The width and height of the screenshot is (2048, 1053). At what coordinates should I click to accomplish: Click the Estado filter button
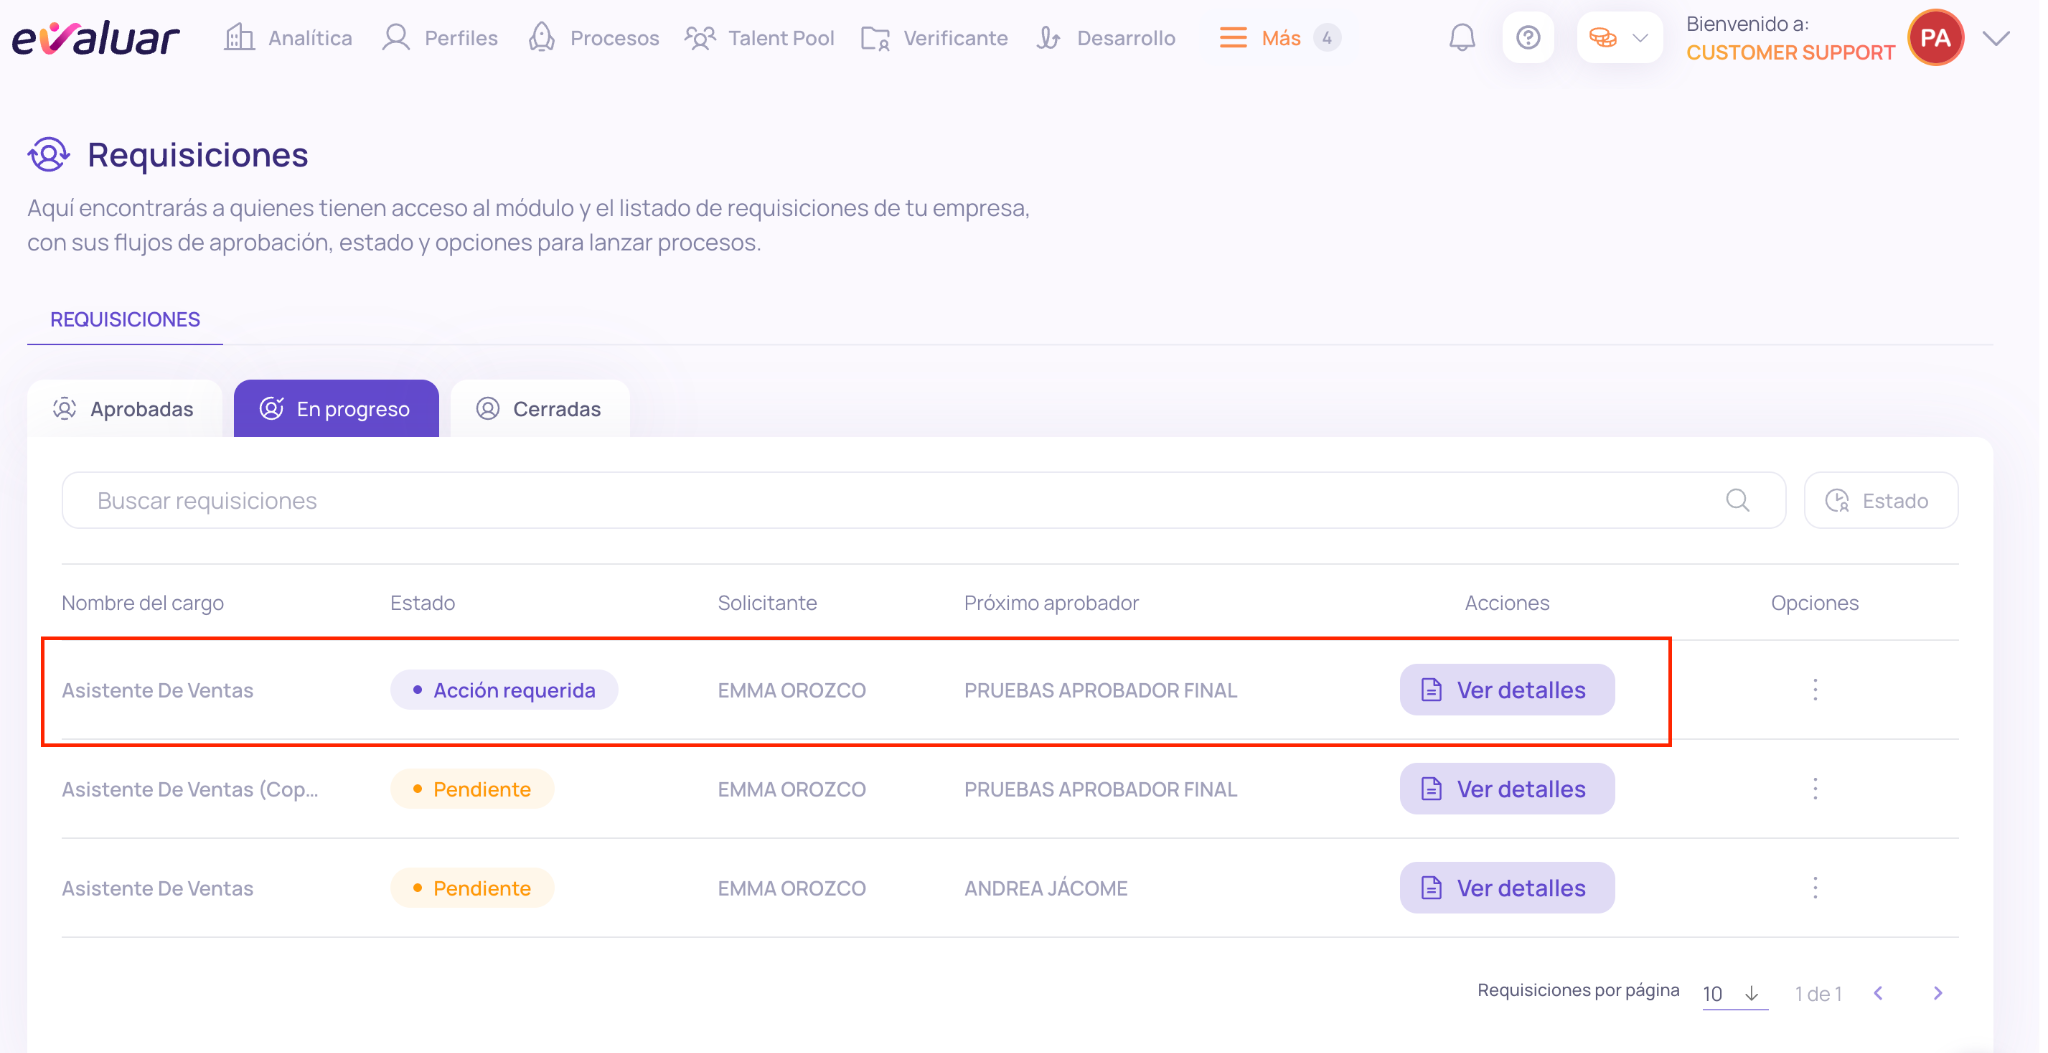[1880, 500]
